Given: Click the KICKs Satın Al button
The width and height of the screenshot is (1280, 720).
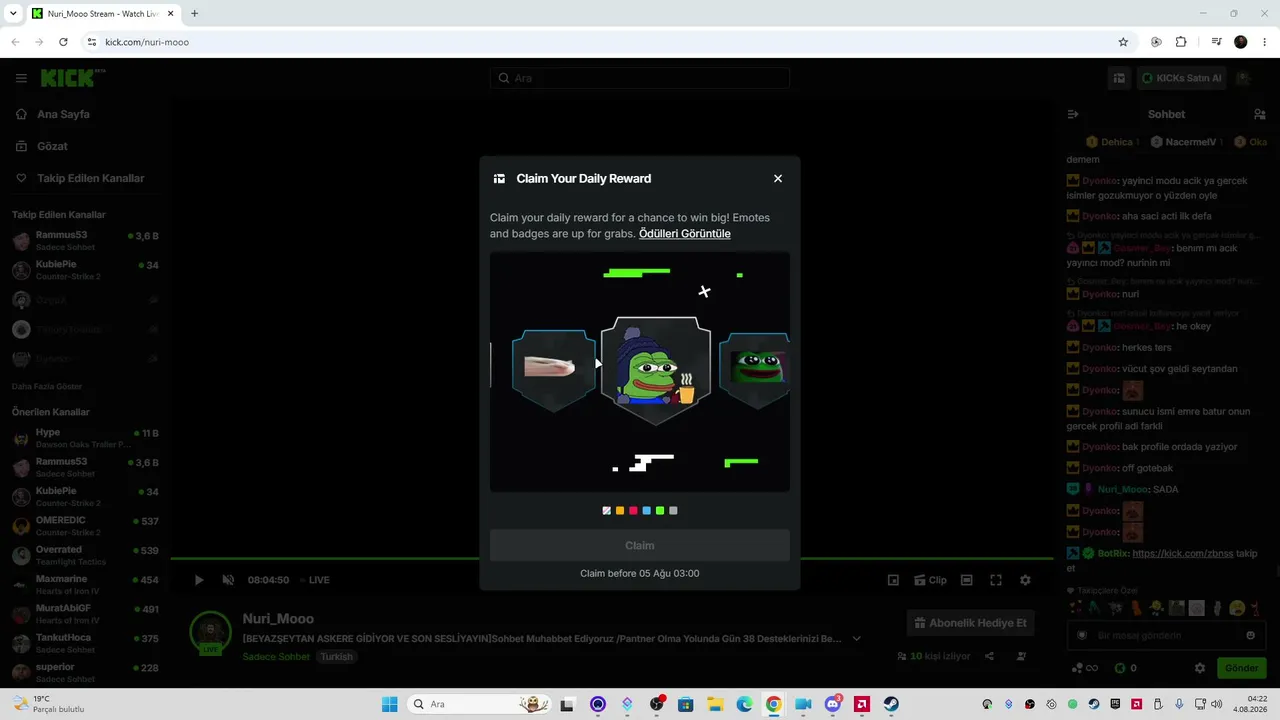Looking at the screenshot, I should pos(1181,78).
